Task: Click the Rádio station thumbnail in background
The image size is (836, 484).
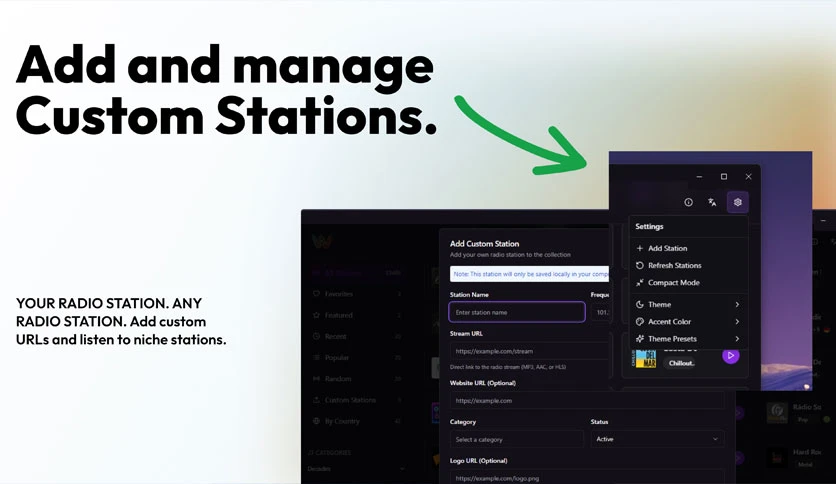Action: (x=777, y=412)
